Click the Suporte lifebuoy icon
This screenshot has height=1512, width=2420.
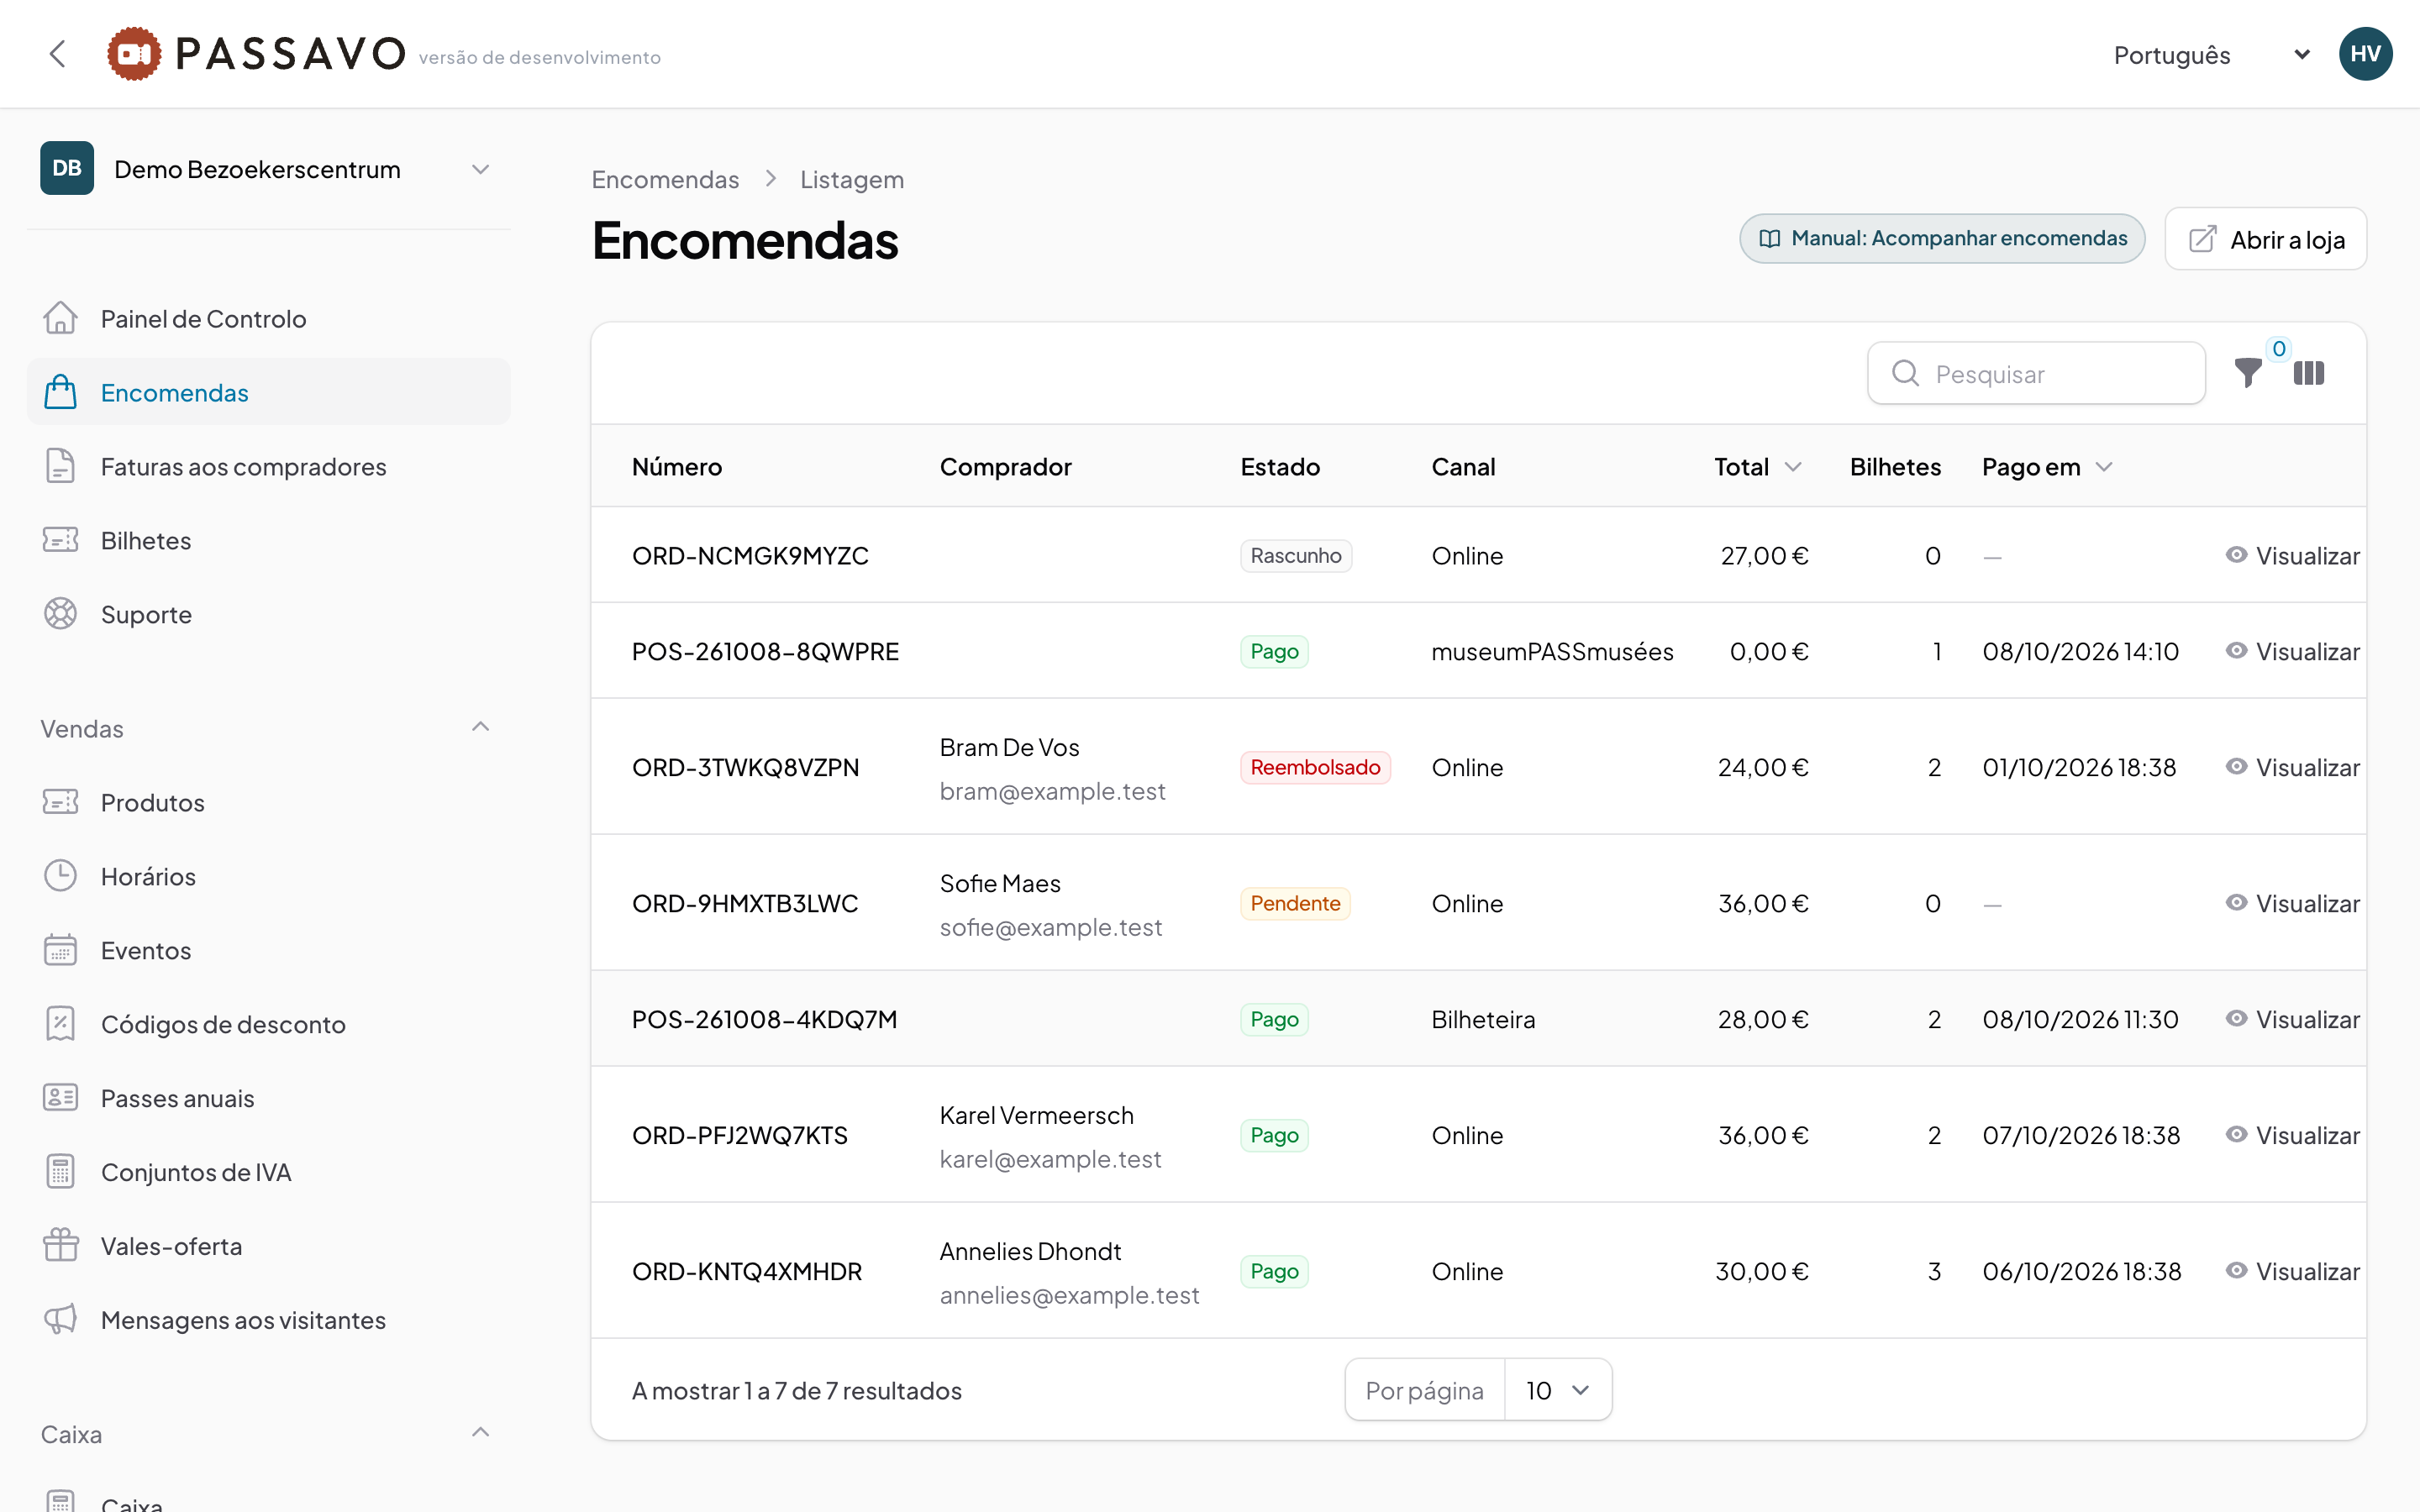coord(60,614)
